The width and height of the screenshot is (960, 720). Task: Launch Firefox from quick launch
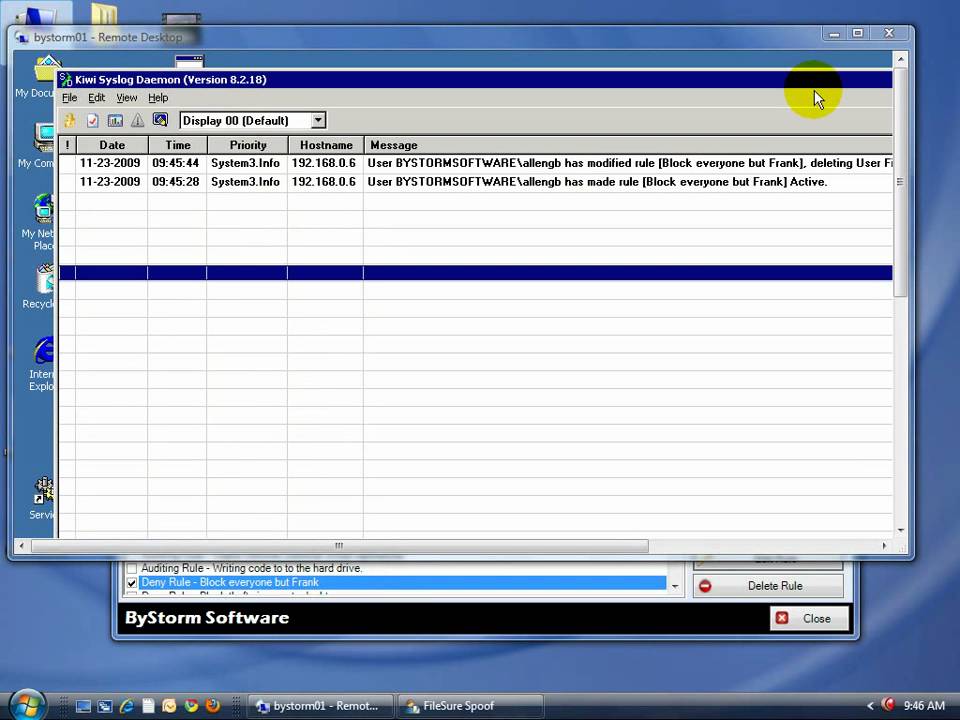click(212, 706)
